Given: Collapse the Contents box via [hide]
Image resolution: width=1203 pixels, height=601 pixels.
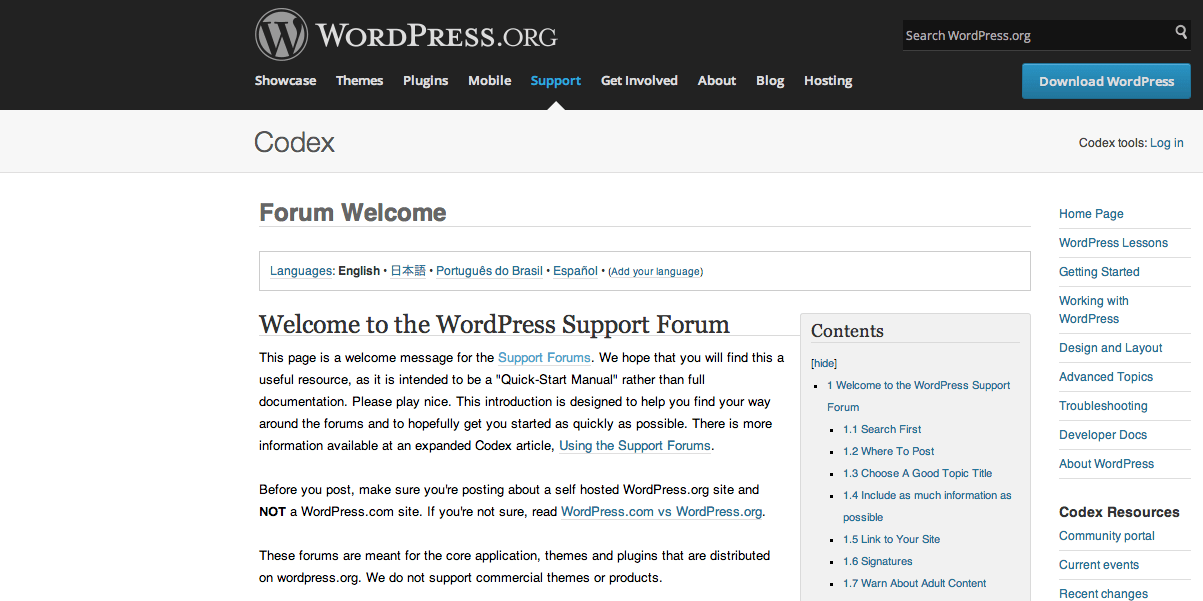Looking at the screenshot, I should click(824, 362).
